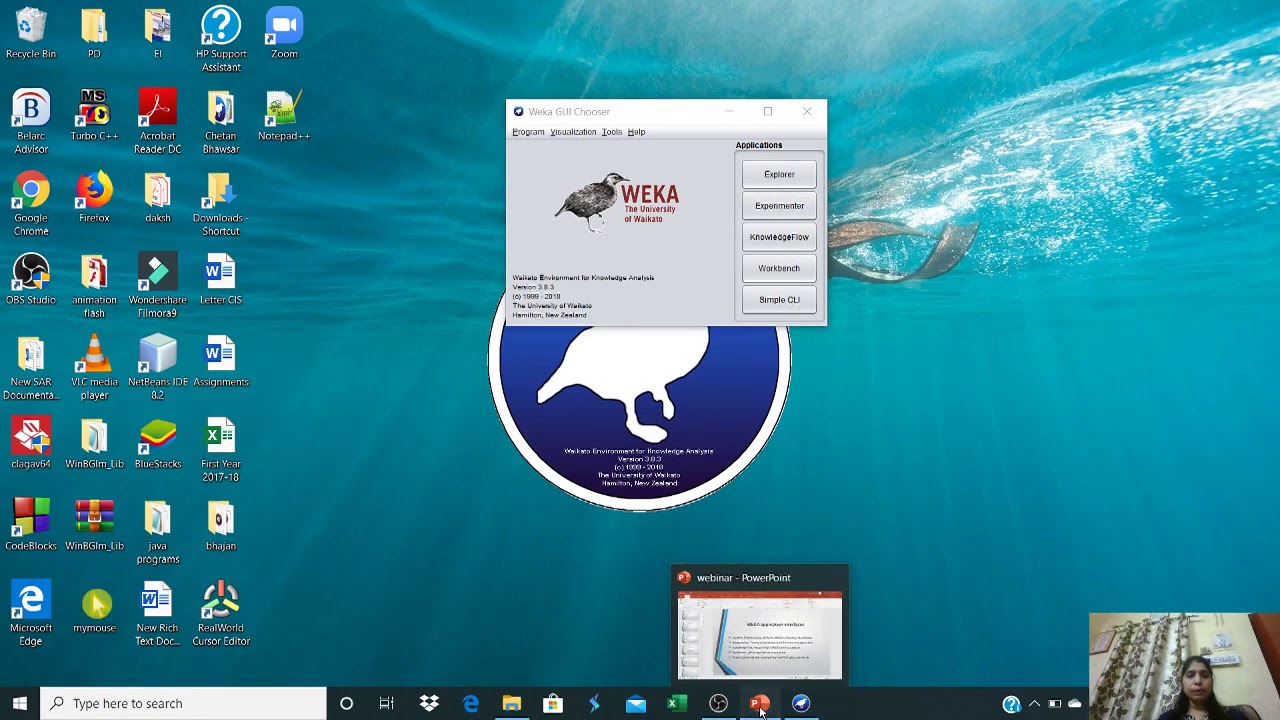
Task: Open WinBGIm_Lib WinRAR archive icon
Action: (94, 525)
